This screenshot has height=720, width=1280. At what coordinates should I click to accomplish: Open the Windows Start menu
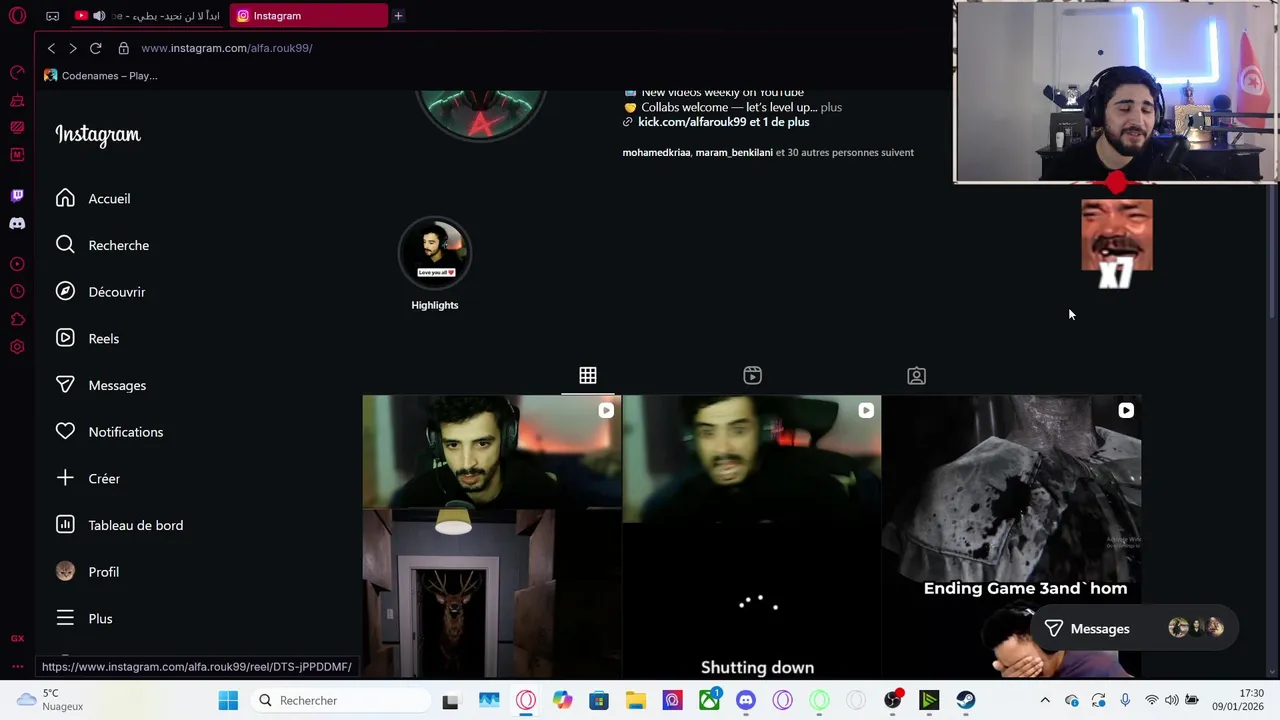(228, 701)
